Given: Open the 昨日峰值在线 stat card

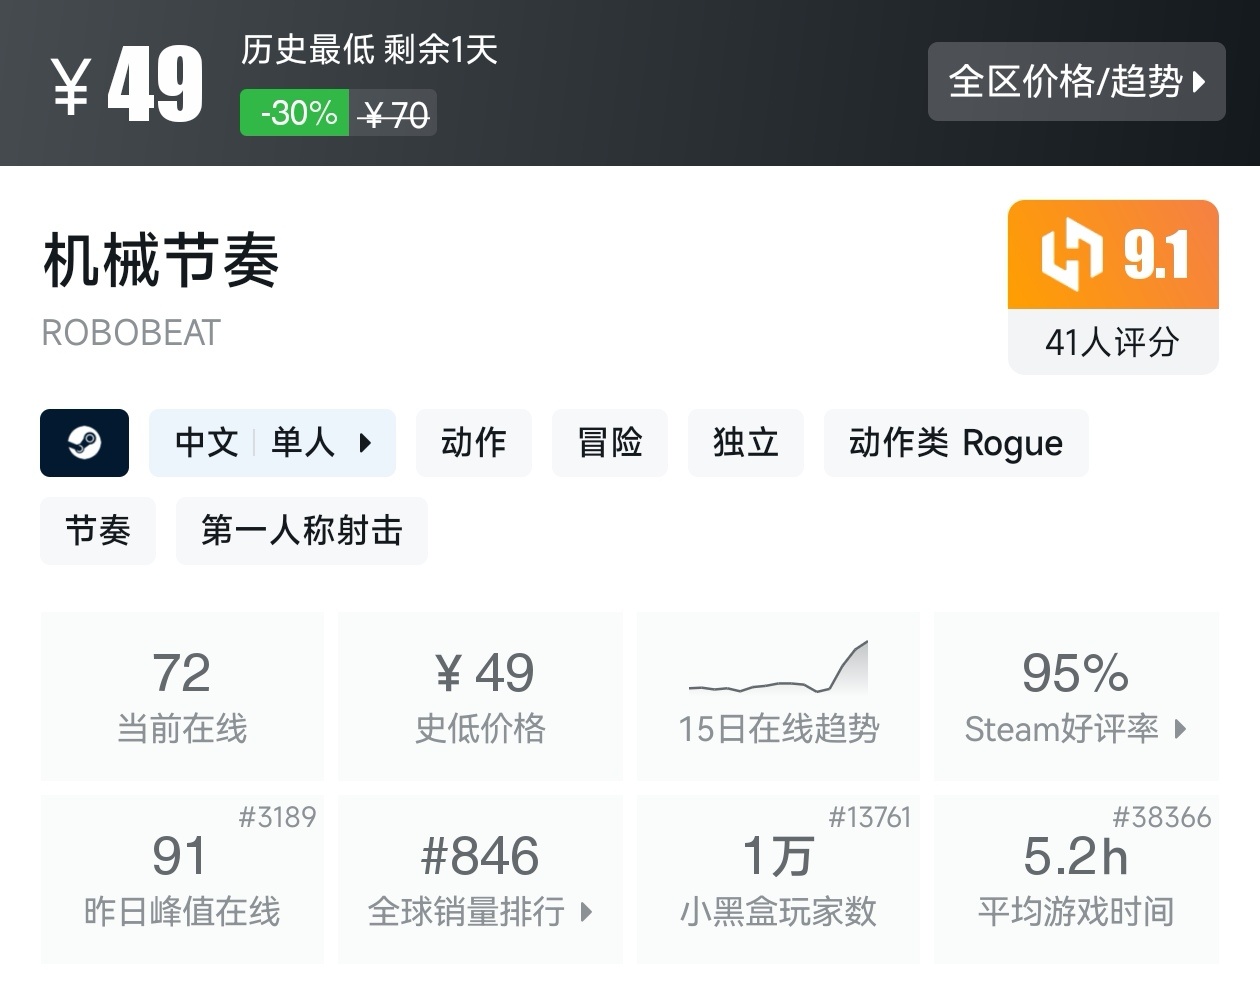Looking at the screenshot, I should click(182, 880).
